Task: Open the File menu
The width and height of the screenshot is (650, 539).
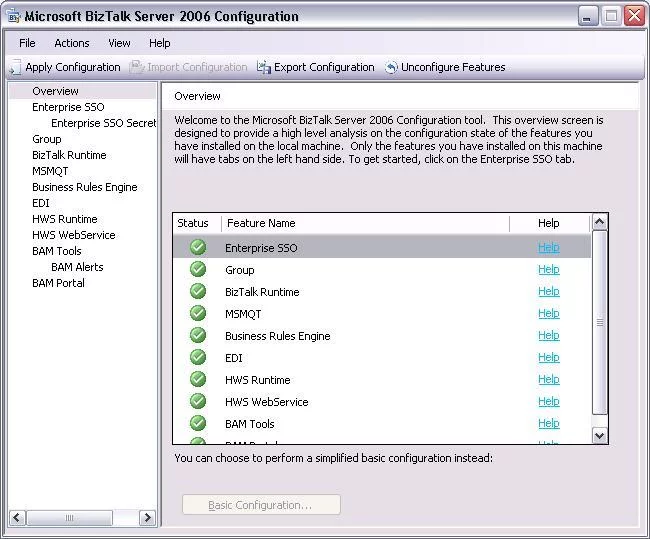Action: tap(27, 43)
